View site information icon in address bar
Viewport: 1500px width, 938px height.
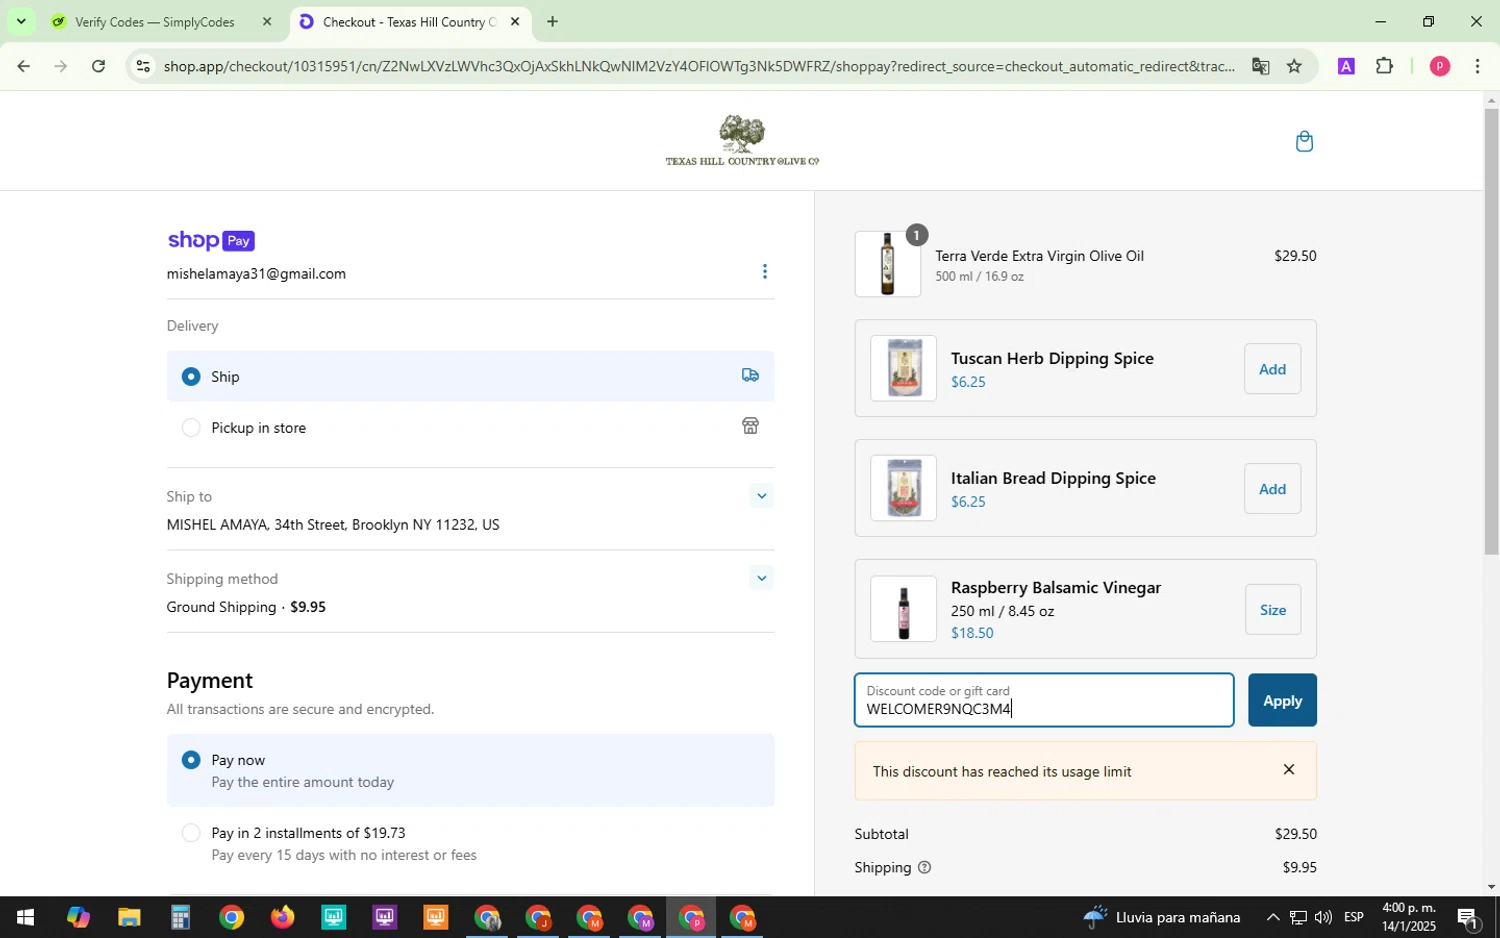pyautogui.click(x=143, y=66)
